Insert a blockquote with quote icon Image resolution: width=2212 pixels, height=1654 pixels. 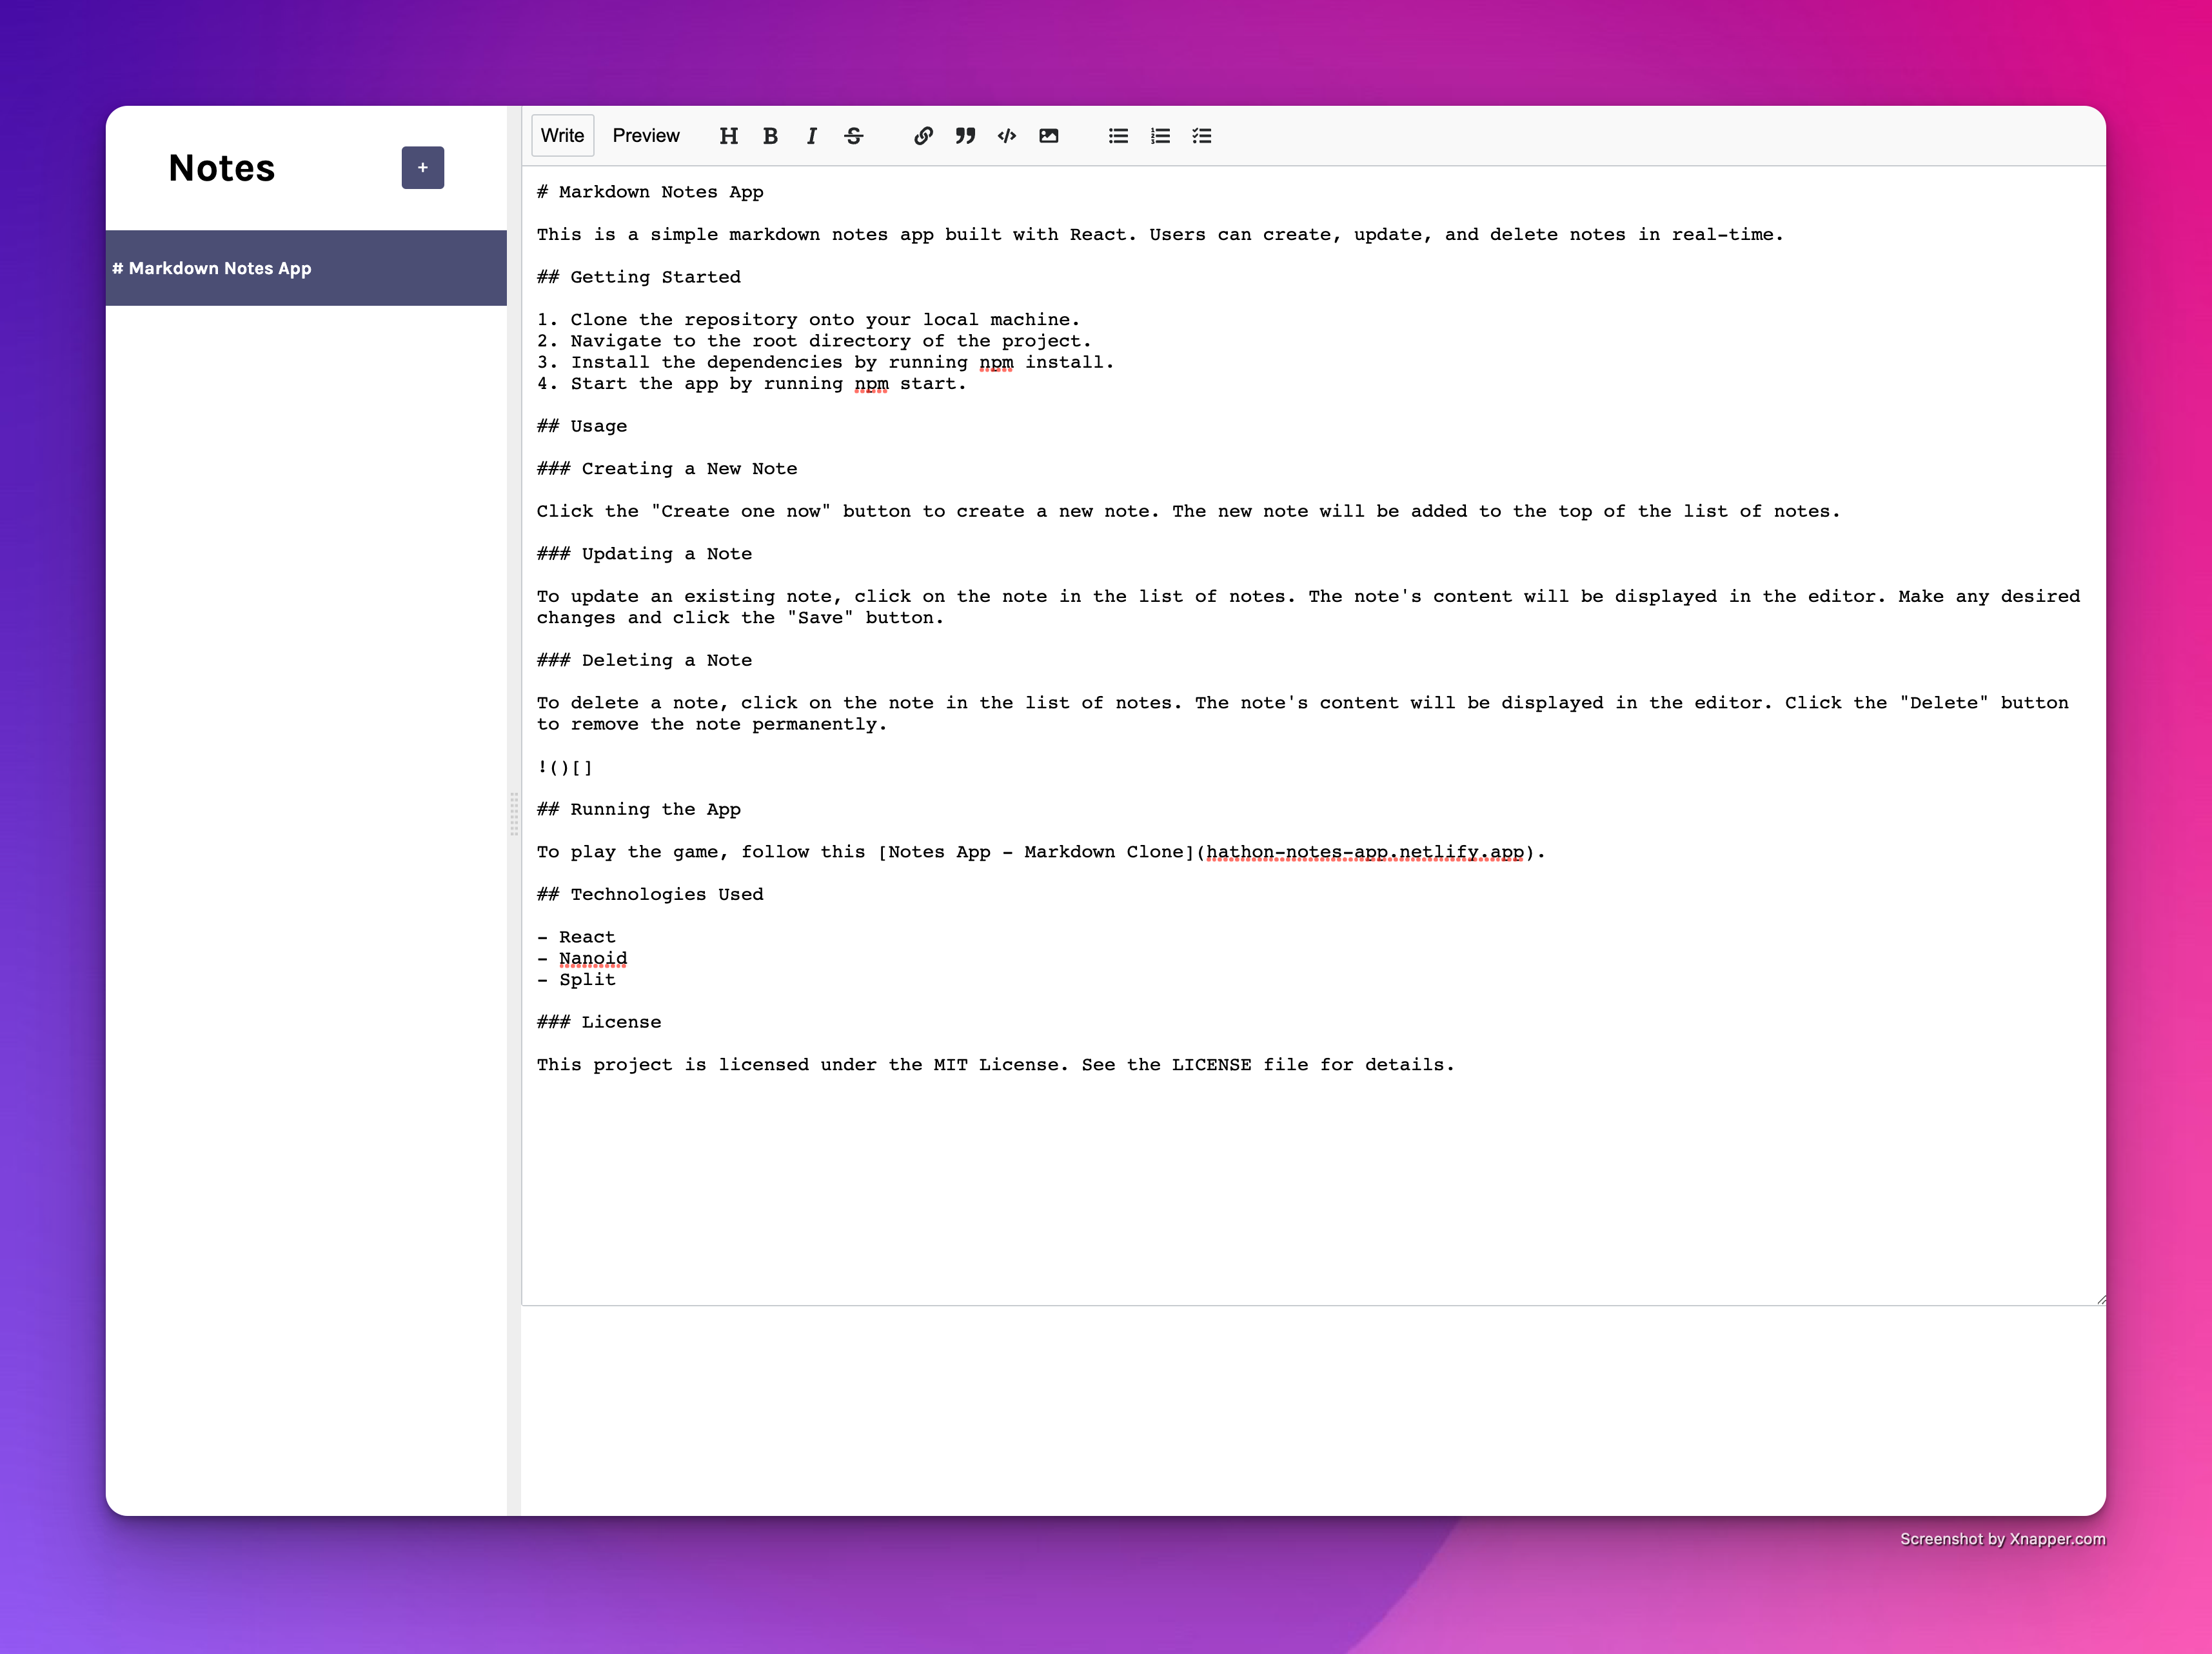965,136
